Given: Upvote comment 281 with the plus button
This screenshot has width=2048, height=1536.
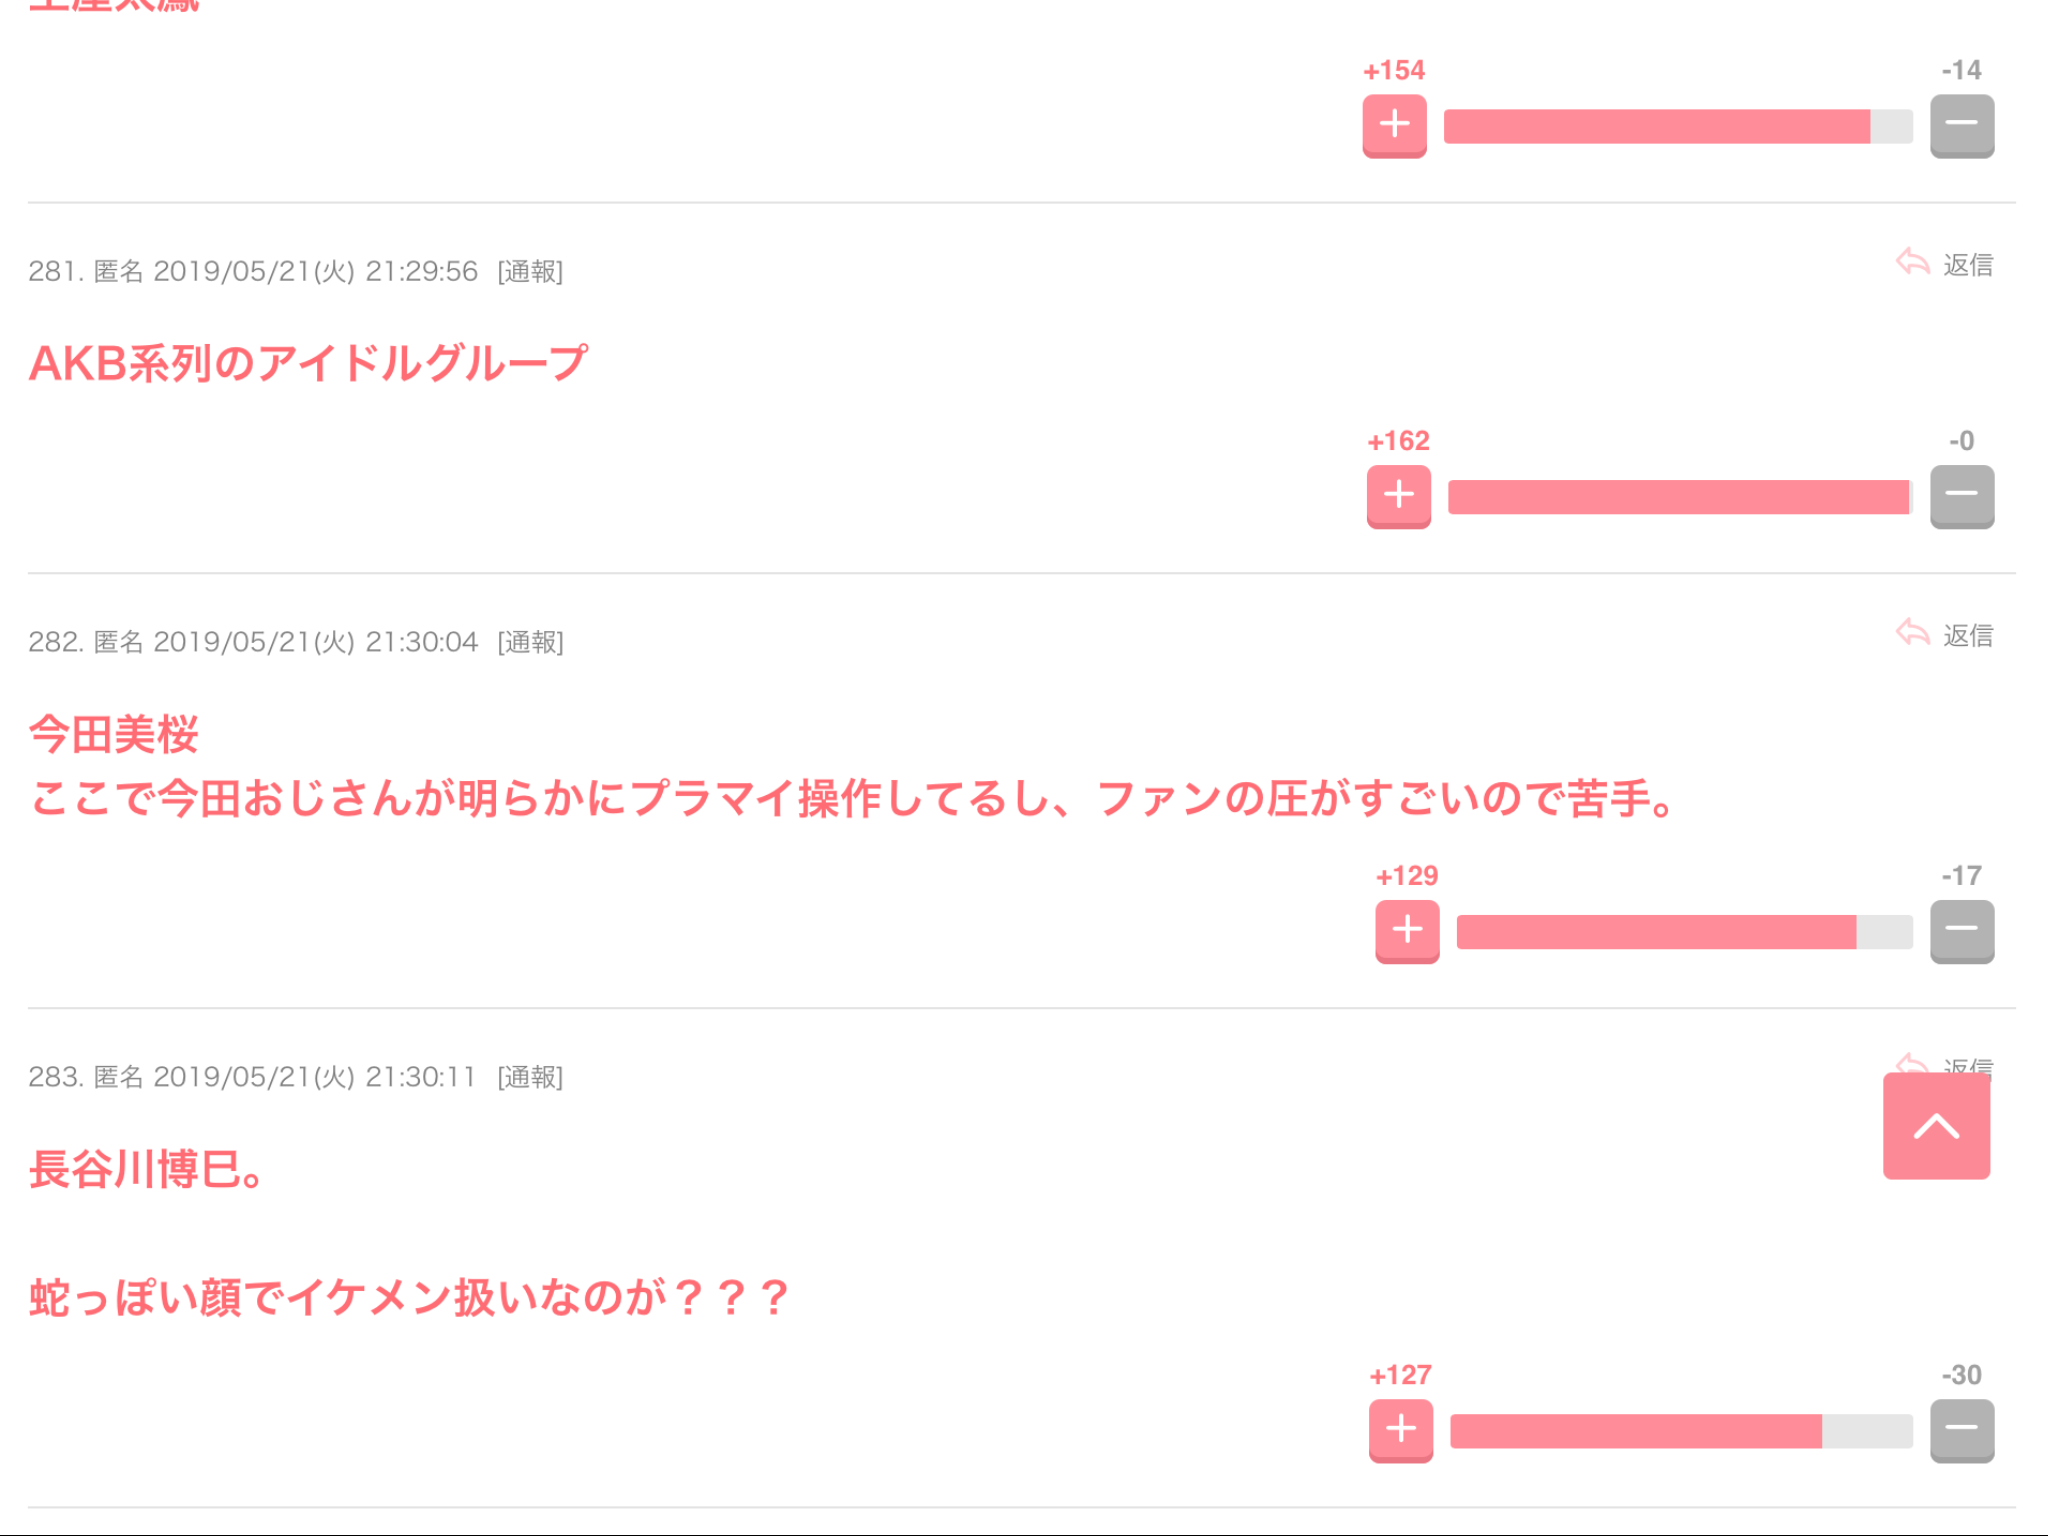Looking at the screenshot, I should tap(1398, 496).
